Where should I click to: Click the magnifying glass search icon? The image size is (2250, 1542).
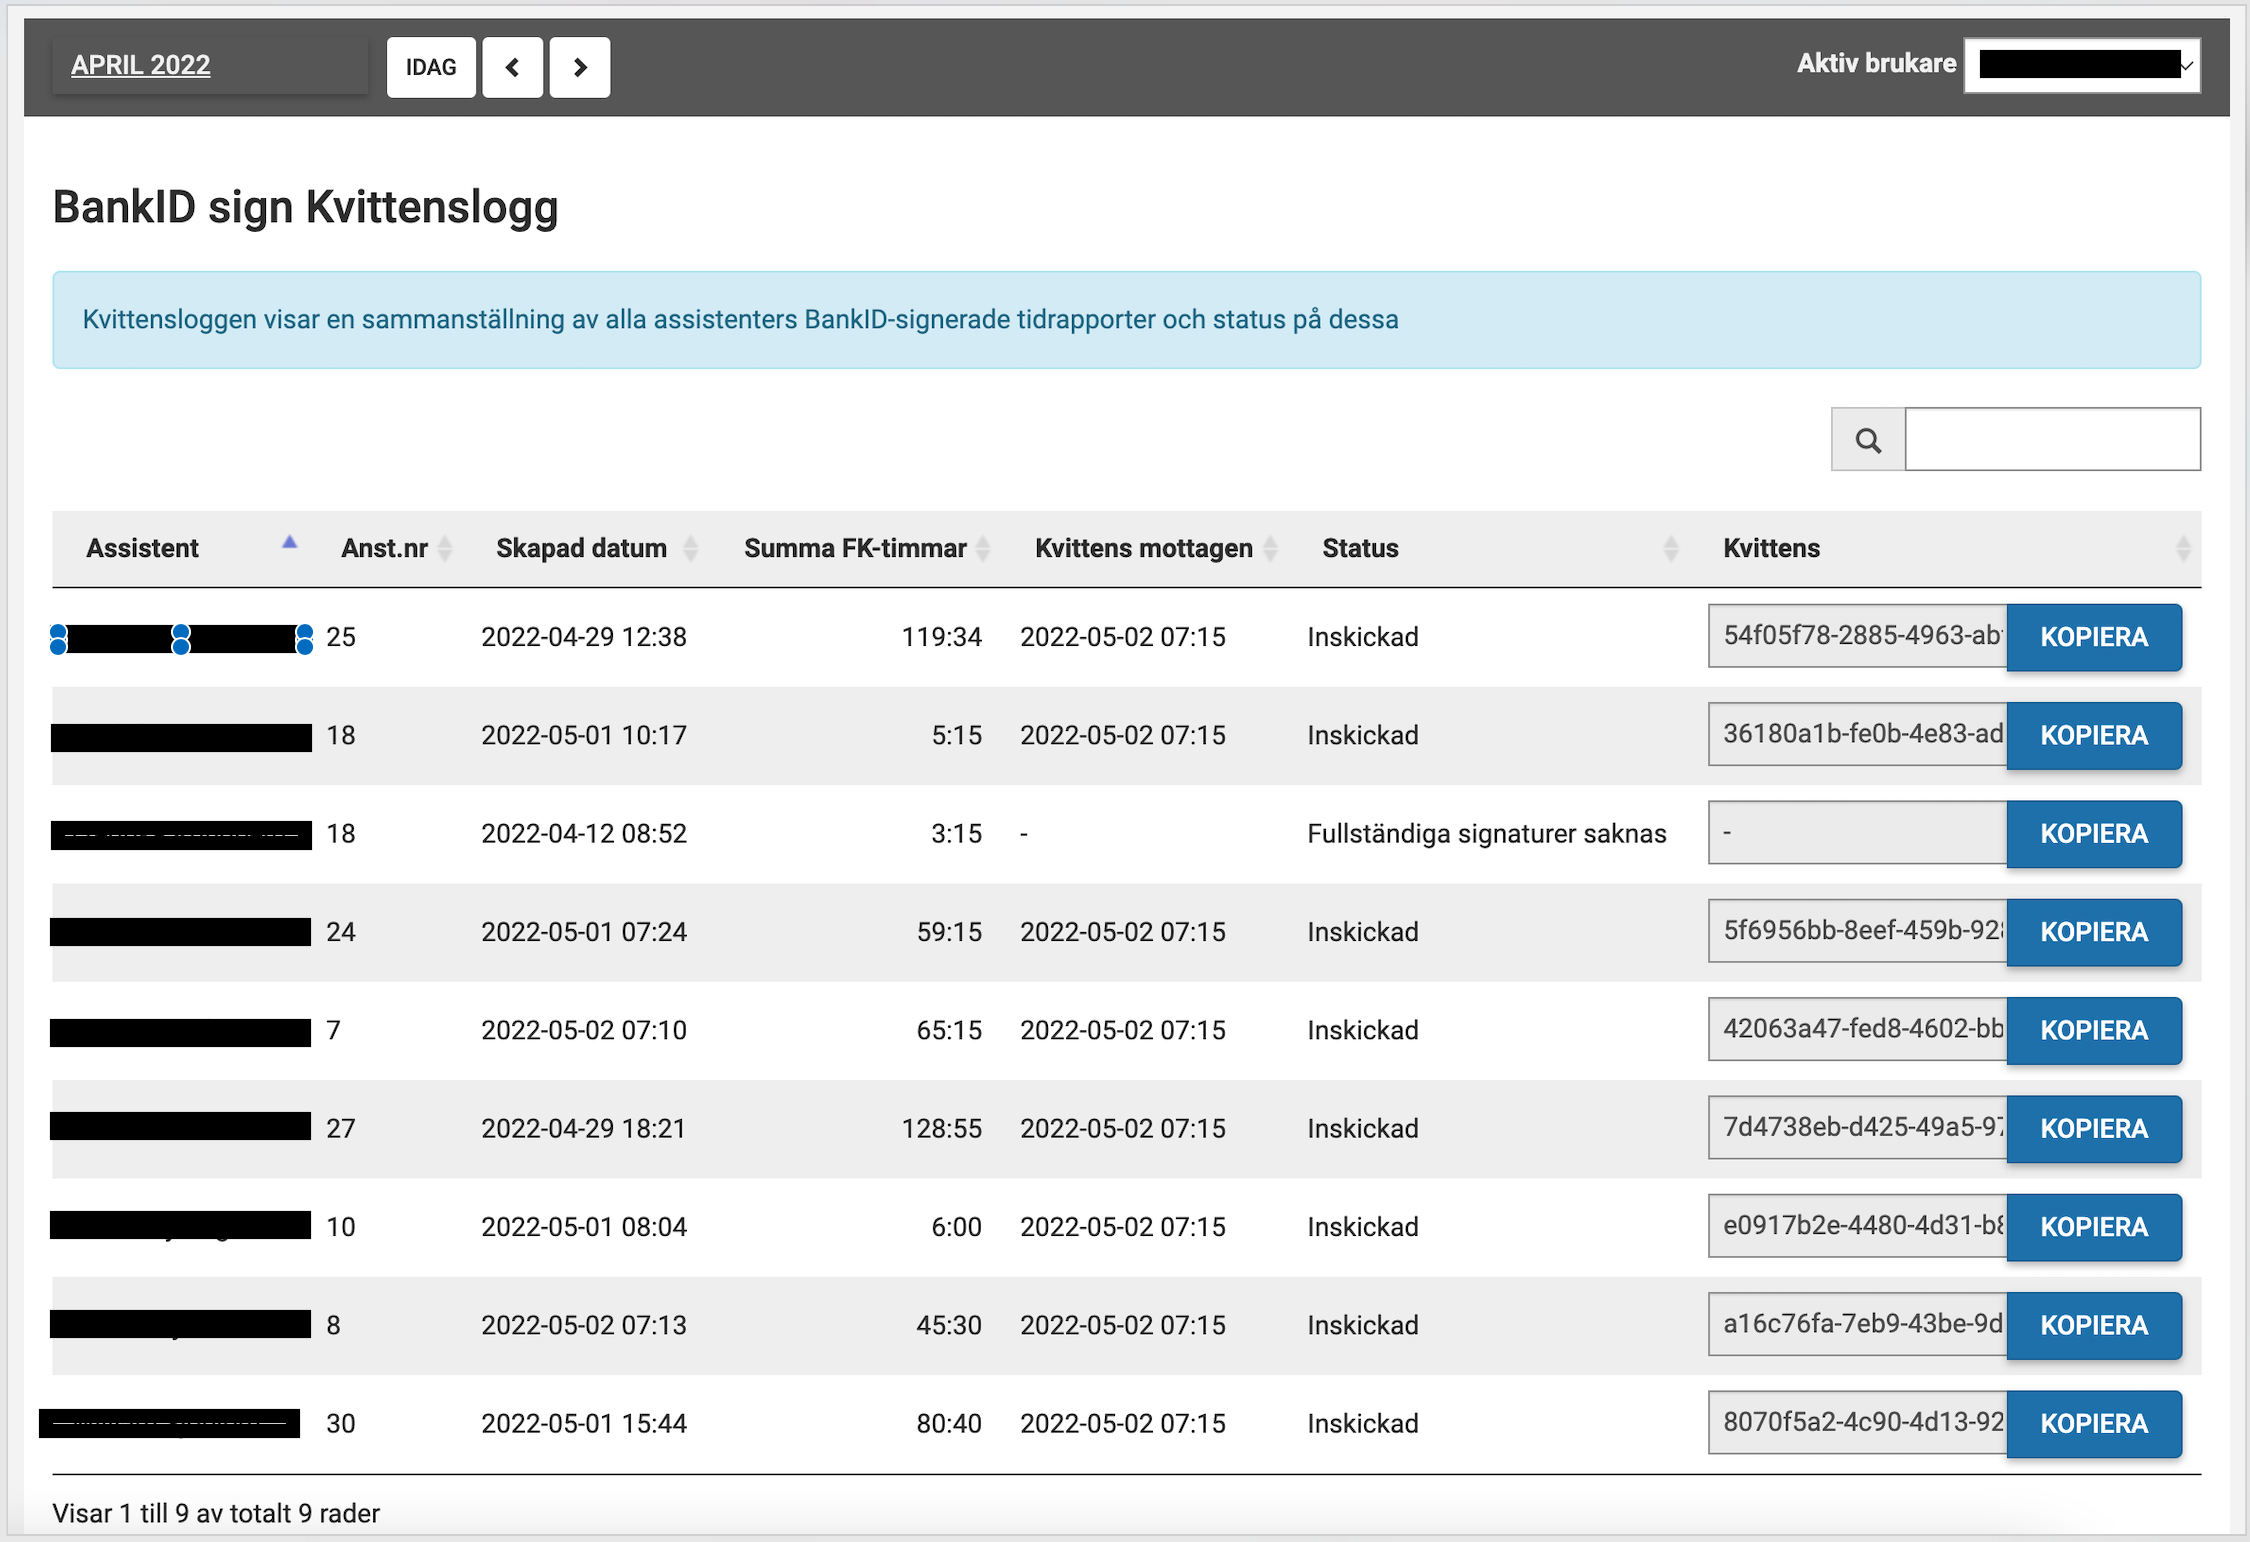(1867, 439)
